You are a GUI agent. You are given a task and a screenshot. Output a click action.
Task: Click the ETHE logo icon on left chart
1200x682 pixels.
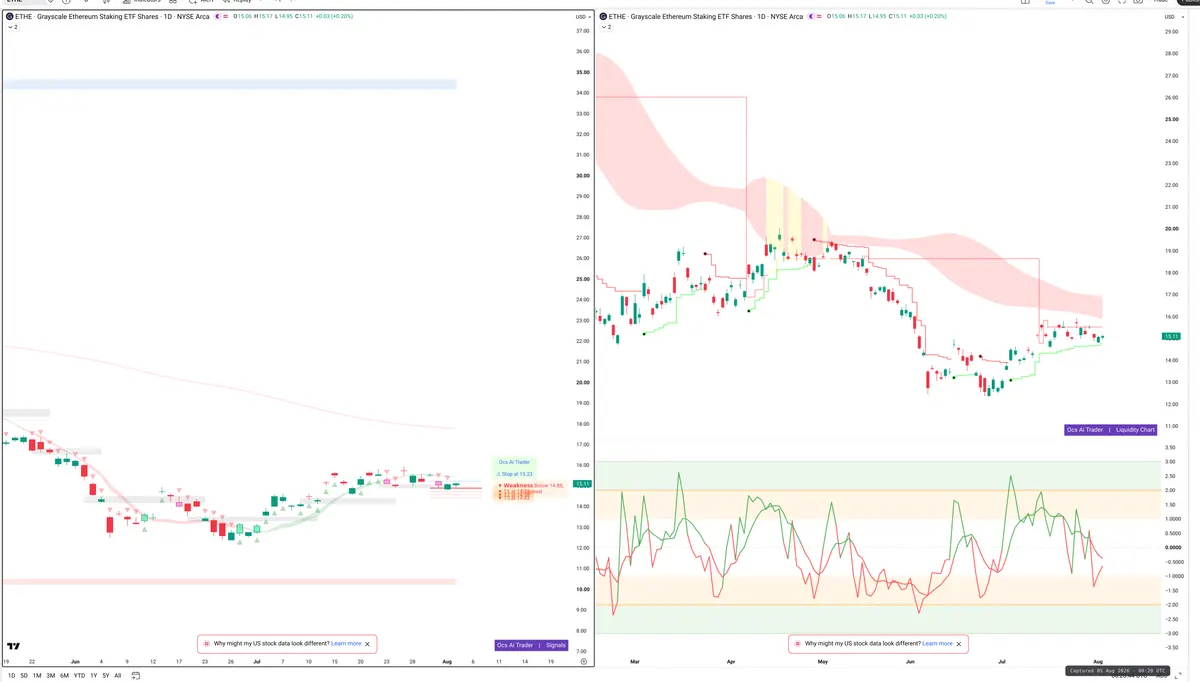pyautogui.click(x=9, y=17)
